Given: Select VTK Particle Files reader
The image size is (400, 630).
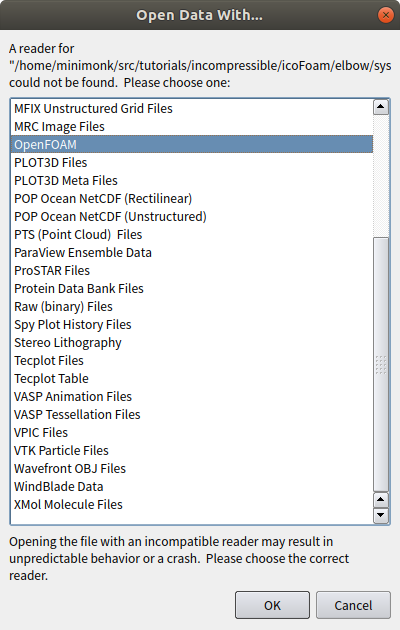Looking at the screenshot, I should point(192,450).
